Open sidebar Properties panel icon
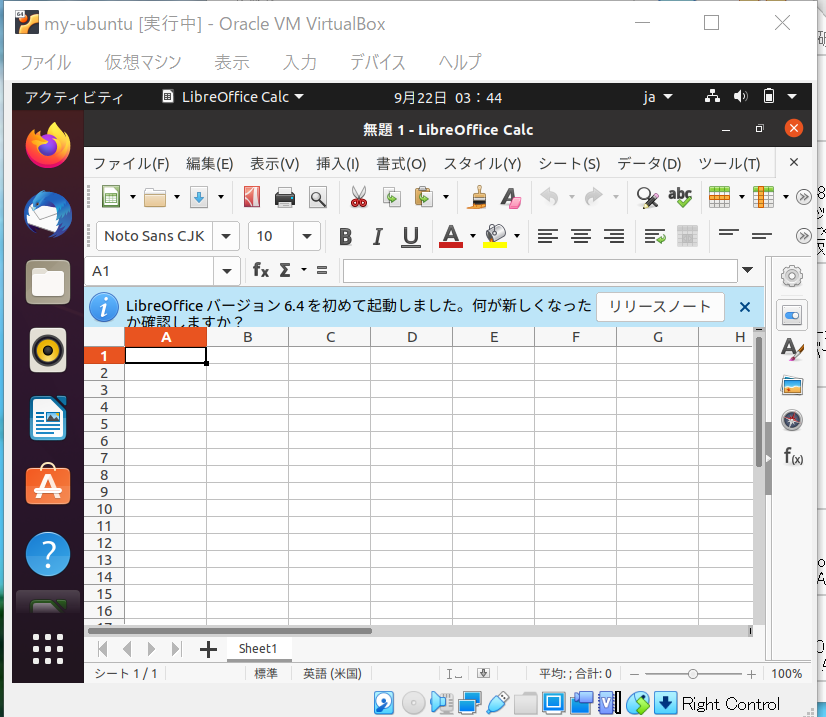826x717 pixels. 792,315
